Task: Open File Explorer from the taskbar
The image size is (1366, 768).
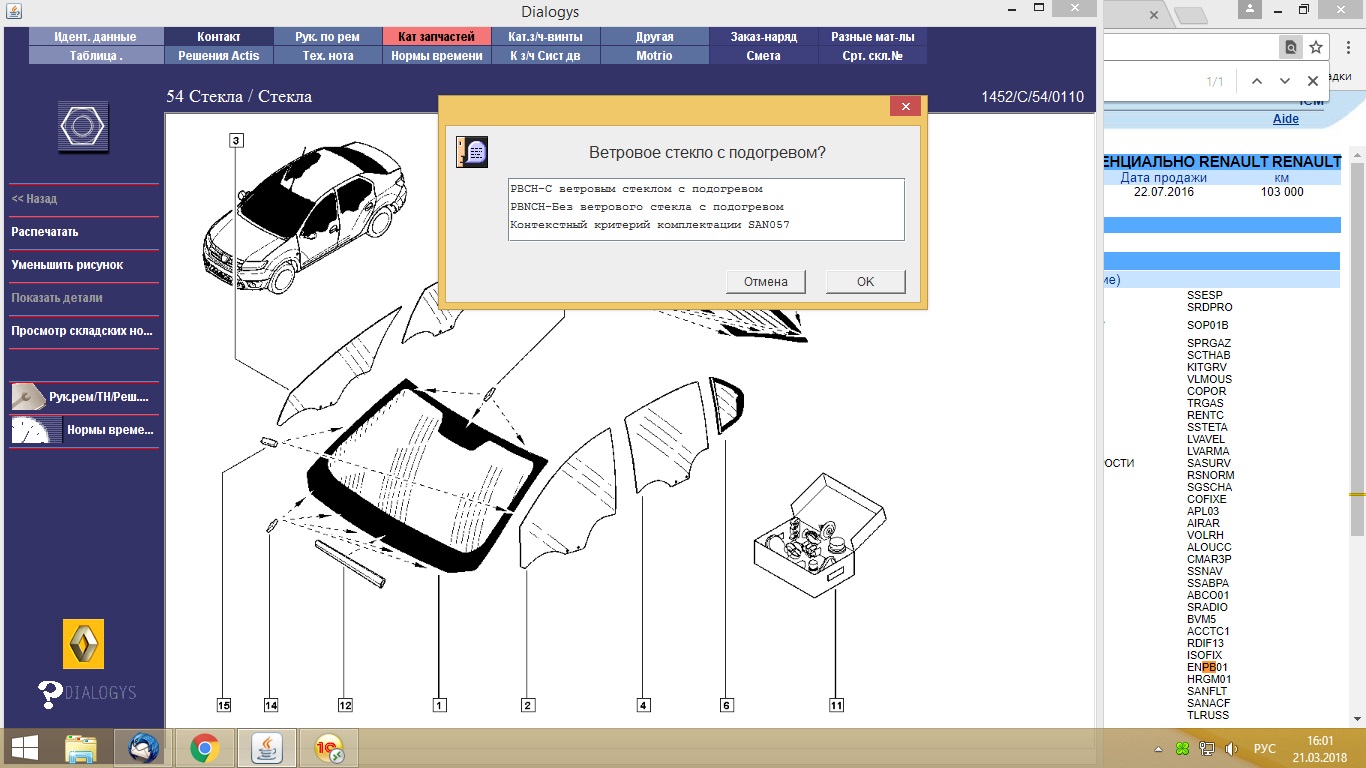Action: coord(81,748)
